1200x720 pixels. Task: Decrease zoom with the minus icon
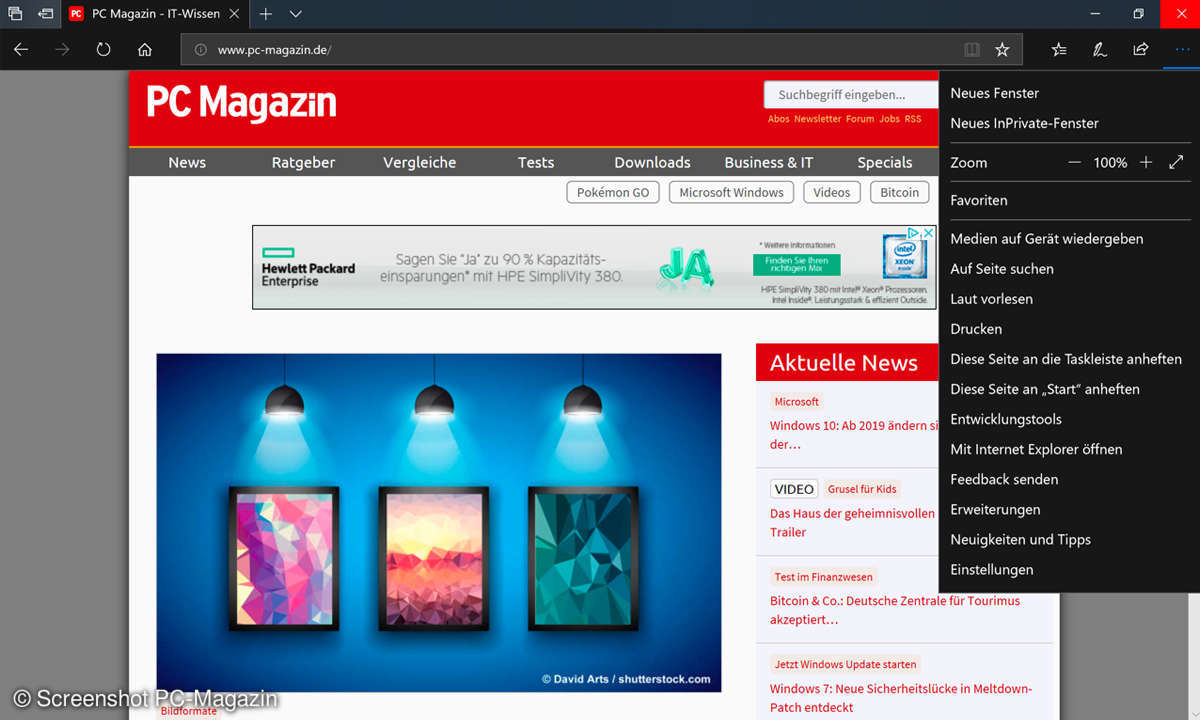(x=1075, y=162)
